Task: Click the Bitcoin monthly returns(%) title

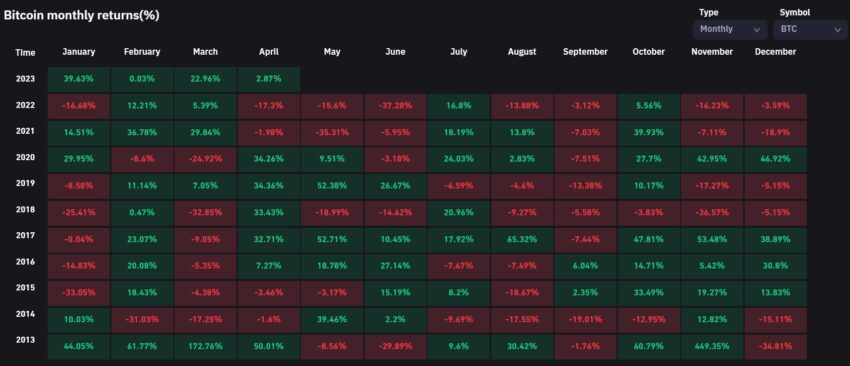Action: click(x=82, y=15)
